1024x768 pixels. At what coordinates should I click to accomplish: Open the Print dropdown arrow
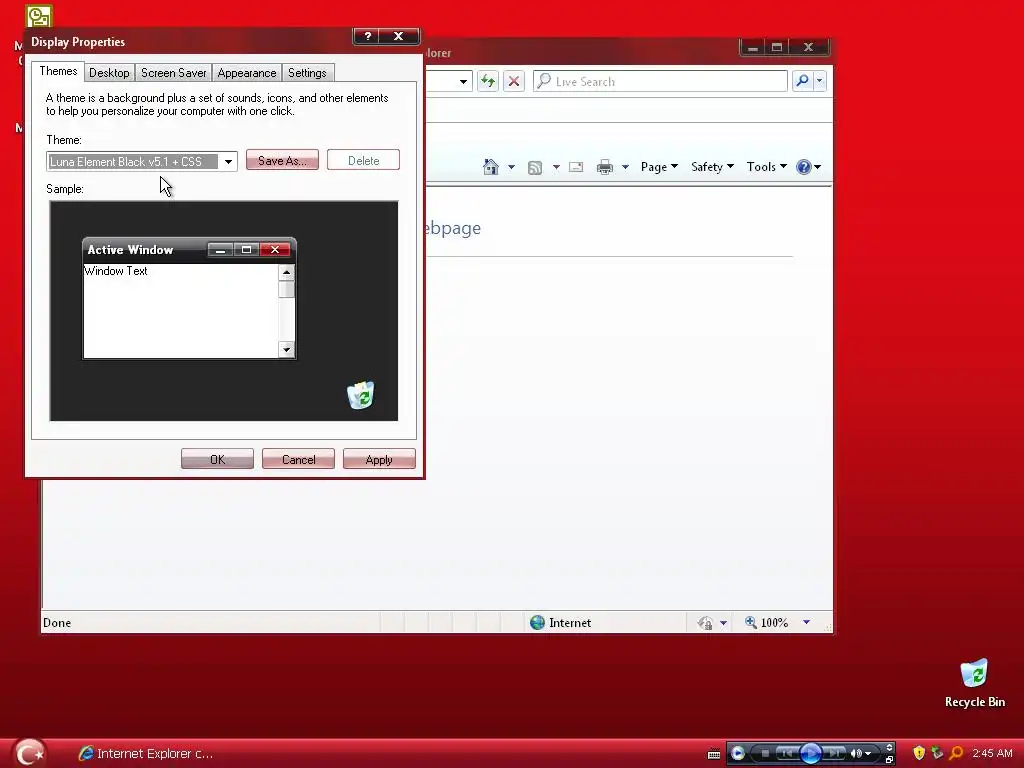coord(625,167)
